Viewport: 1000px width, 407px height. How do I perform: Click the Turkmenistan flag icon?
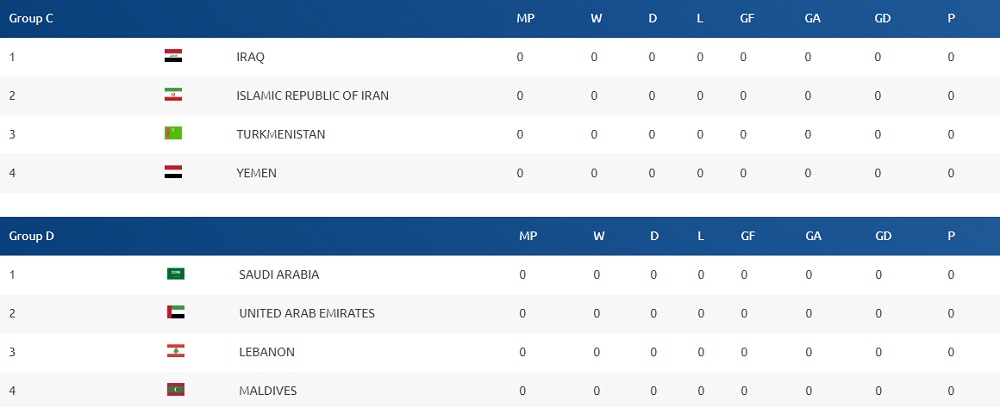pos(173,133)
